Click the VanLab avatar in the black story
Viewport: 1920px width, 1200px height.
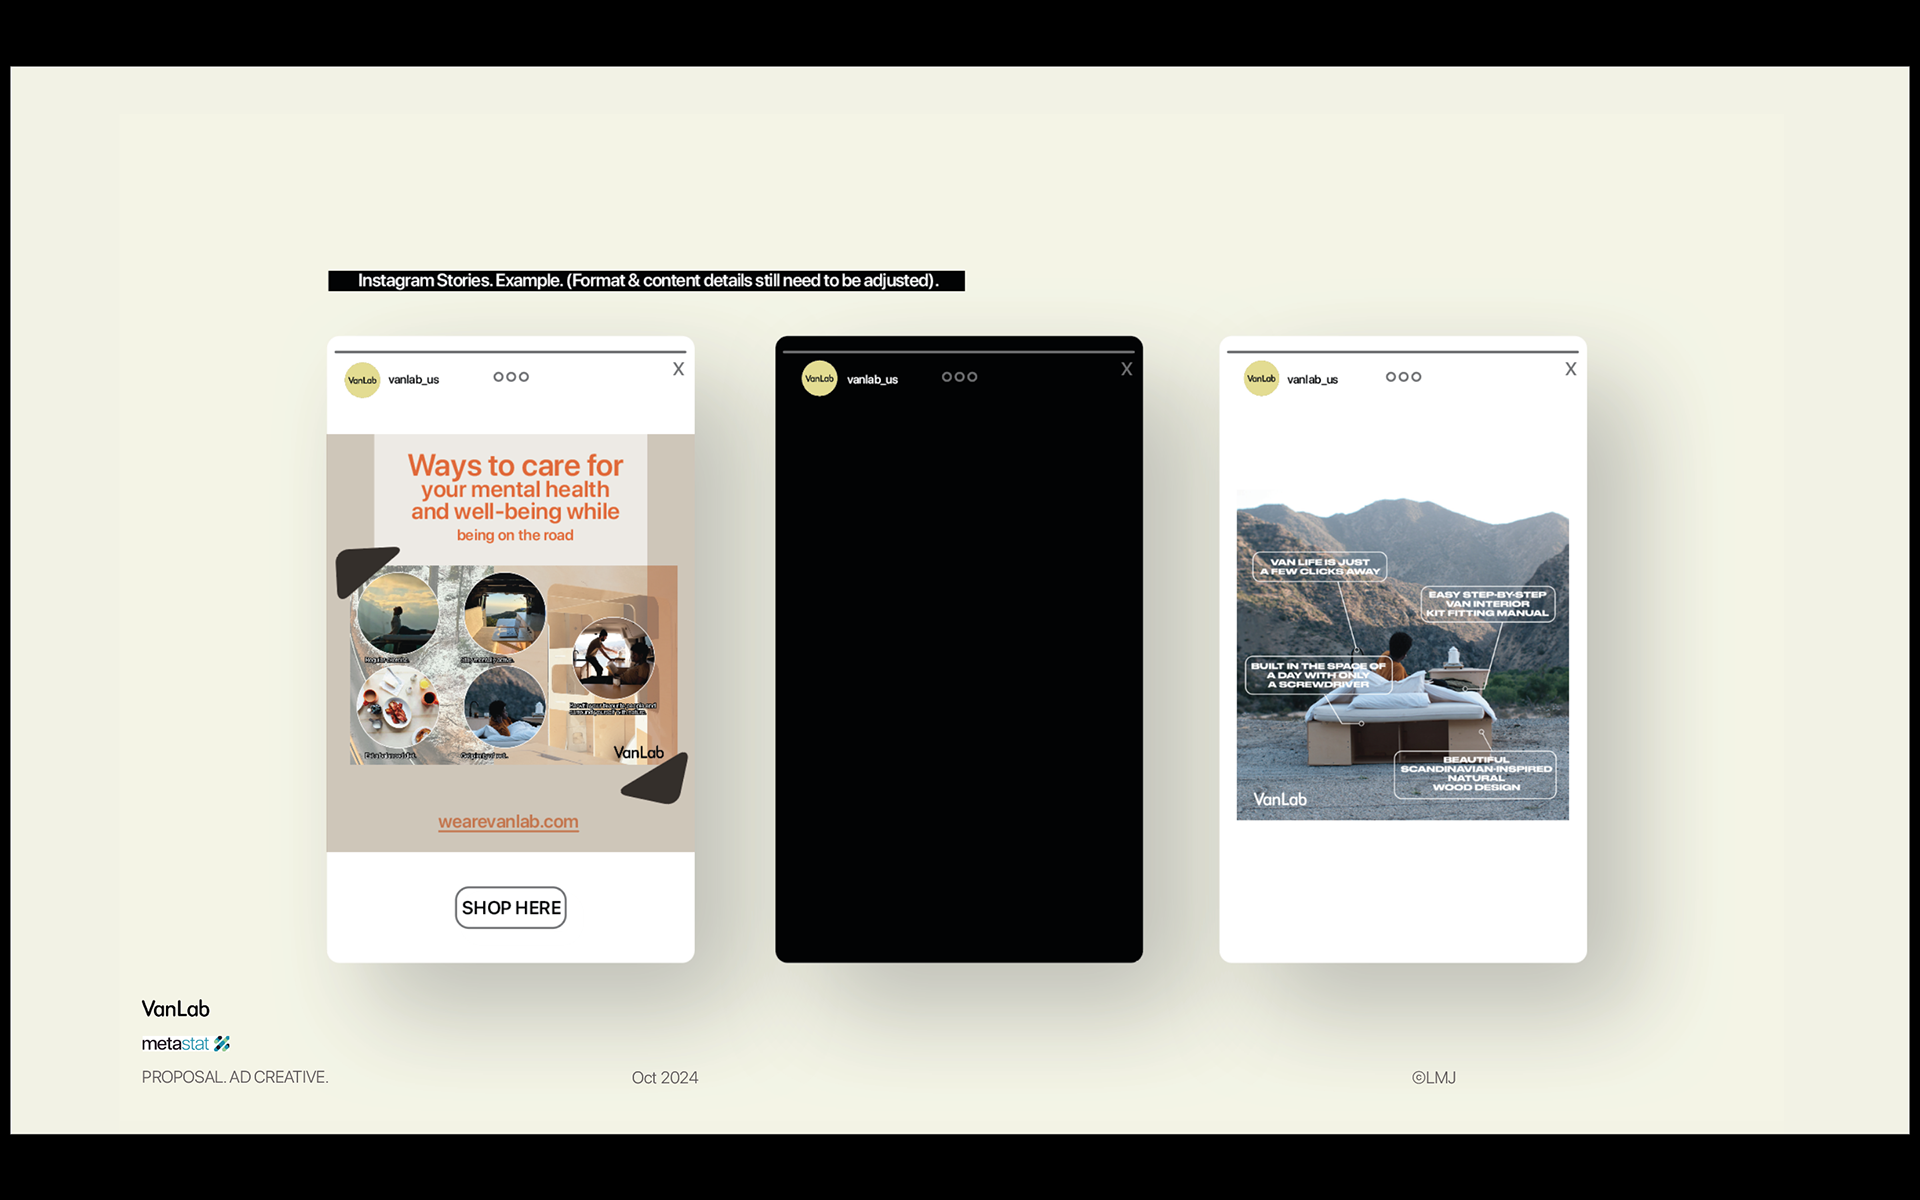point(819,378)
